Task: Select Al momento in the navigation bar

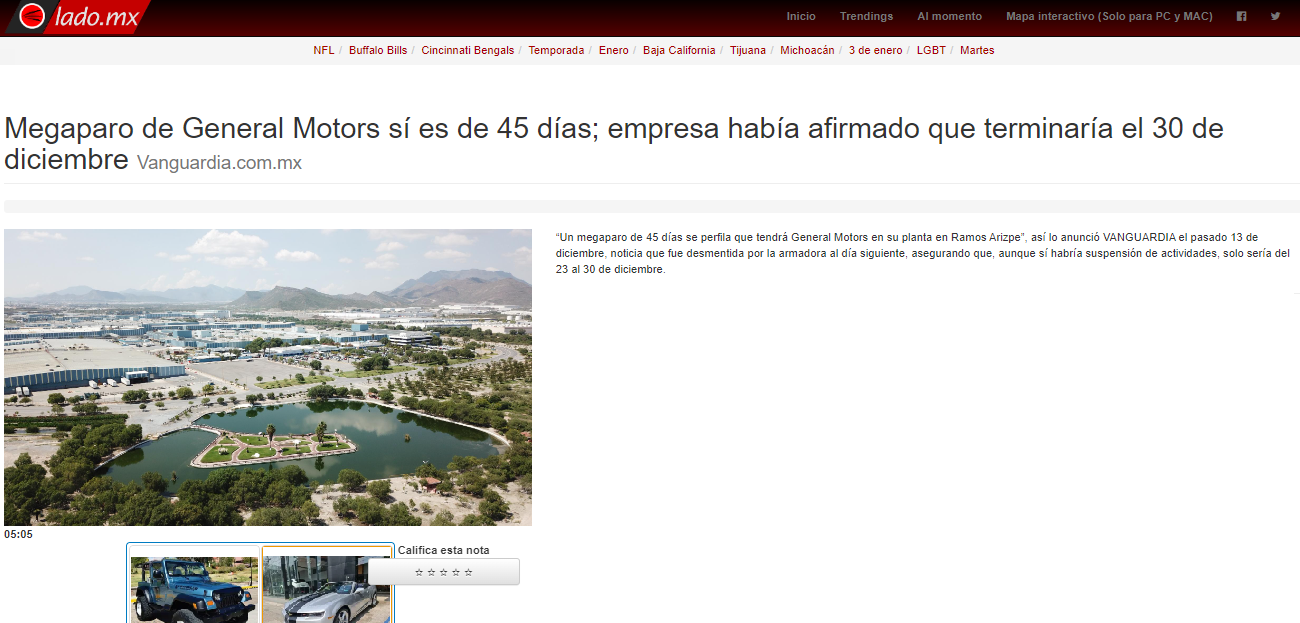Action: click(949, 16)
